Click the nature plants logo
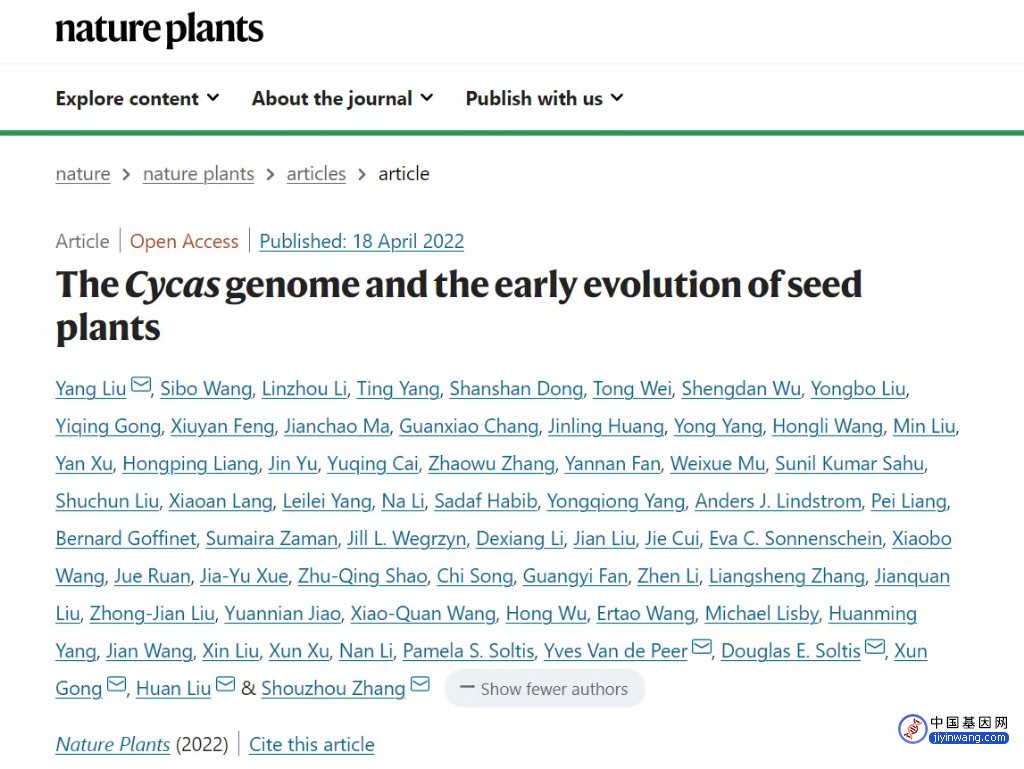The height and width of the screenshot is (769, 1024). click(159, 29)
